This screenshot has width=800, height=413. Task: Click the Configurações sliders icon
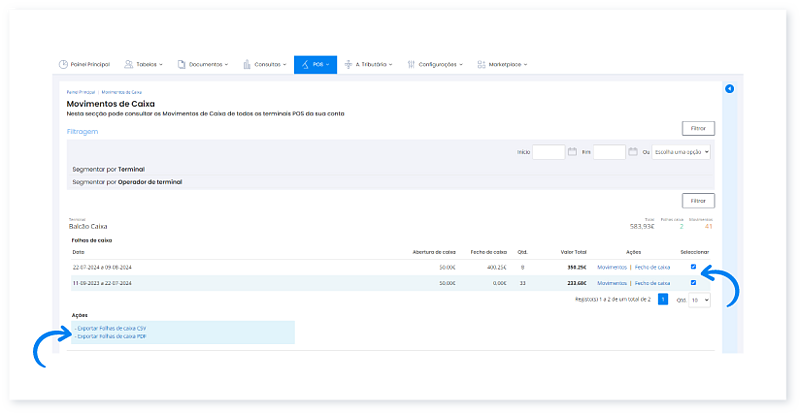coord(414,64)
